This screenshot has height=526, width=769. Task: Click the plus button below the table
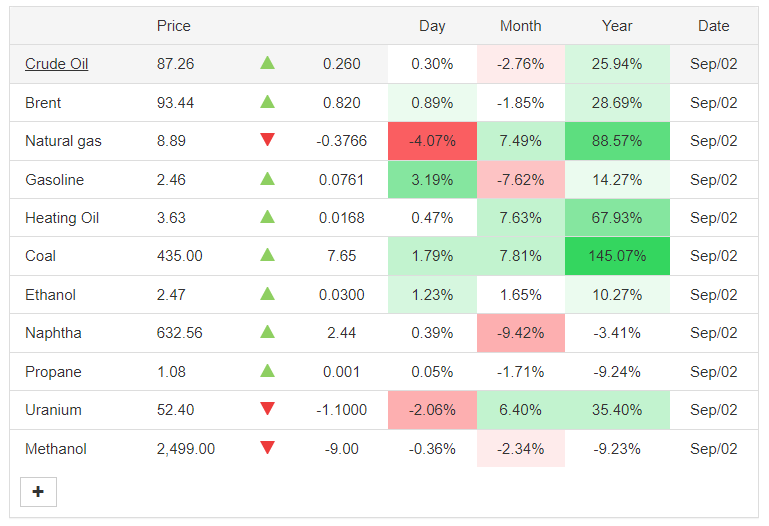[38, 492]
